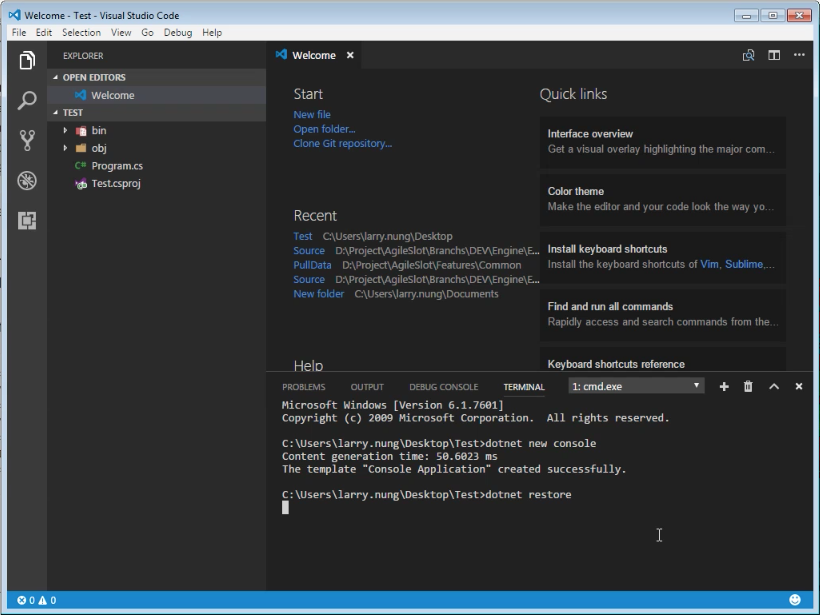Image resolution: width=820 pixels, height=615 pixels.
Task: Click the smiley feedback icon in status bar
Action: point(794,600)
